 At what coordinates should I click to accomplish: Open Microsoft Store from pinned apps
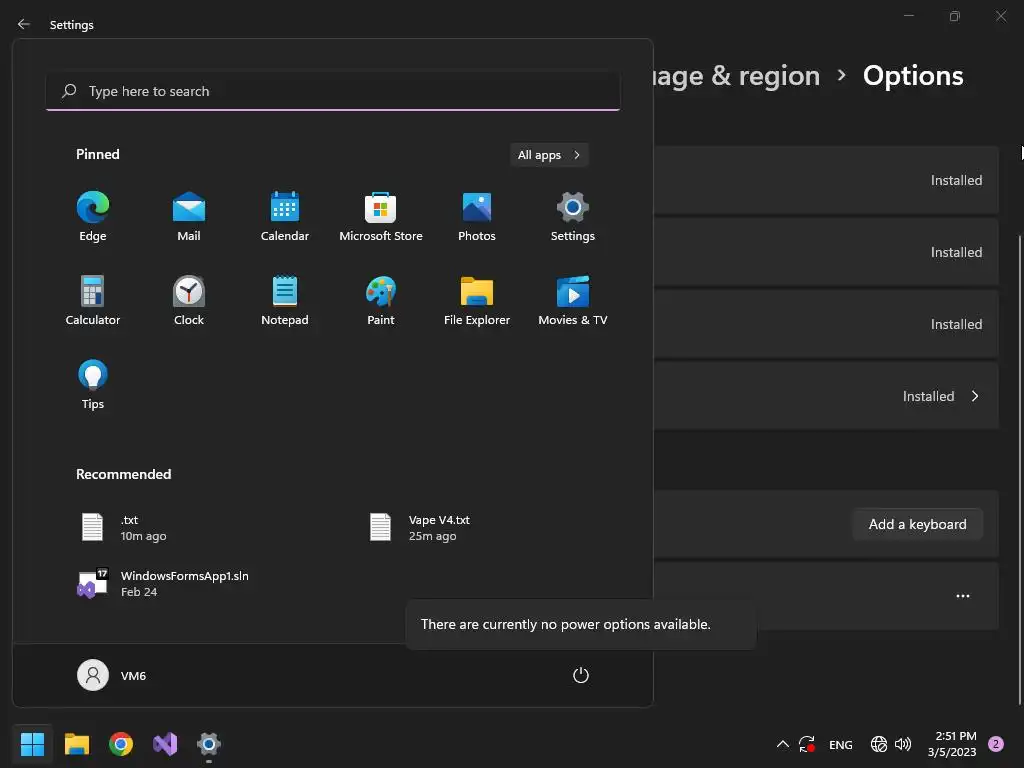(x=381, y=217)
